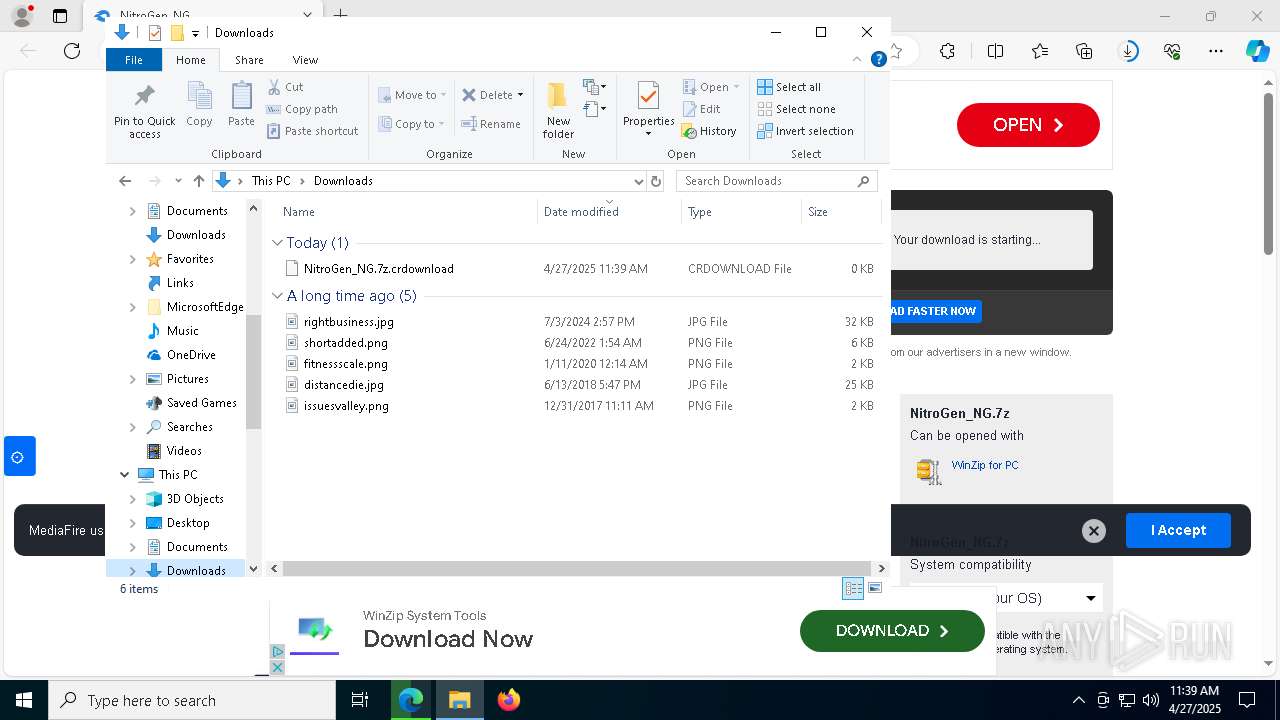This screenshot has width=1280, height=720.
Task: Collapse the A long time ago group
Action: point(278,296)
